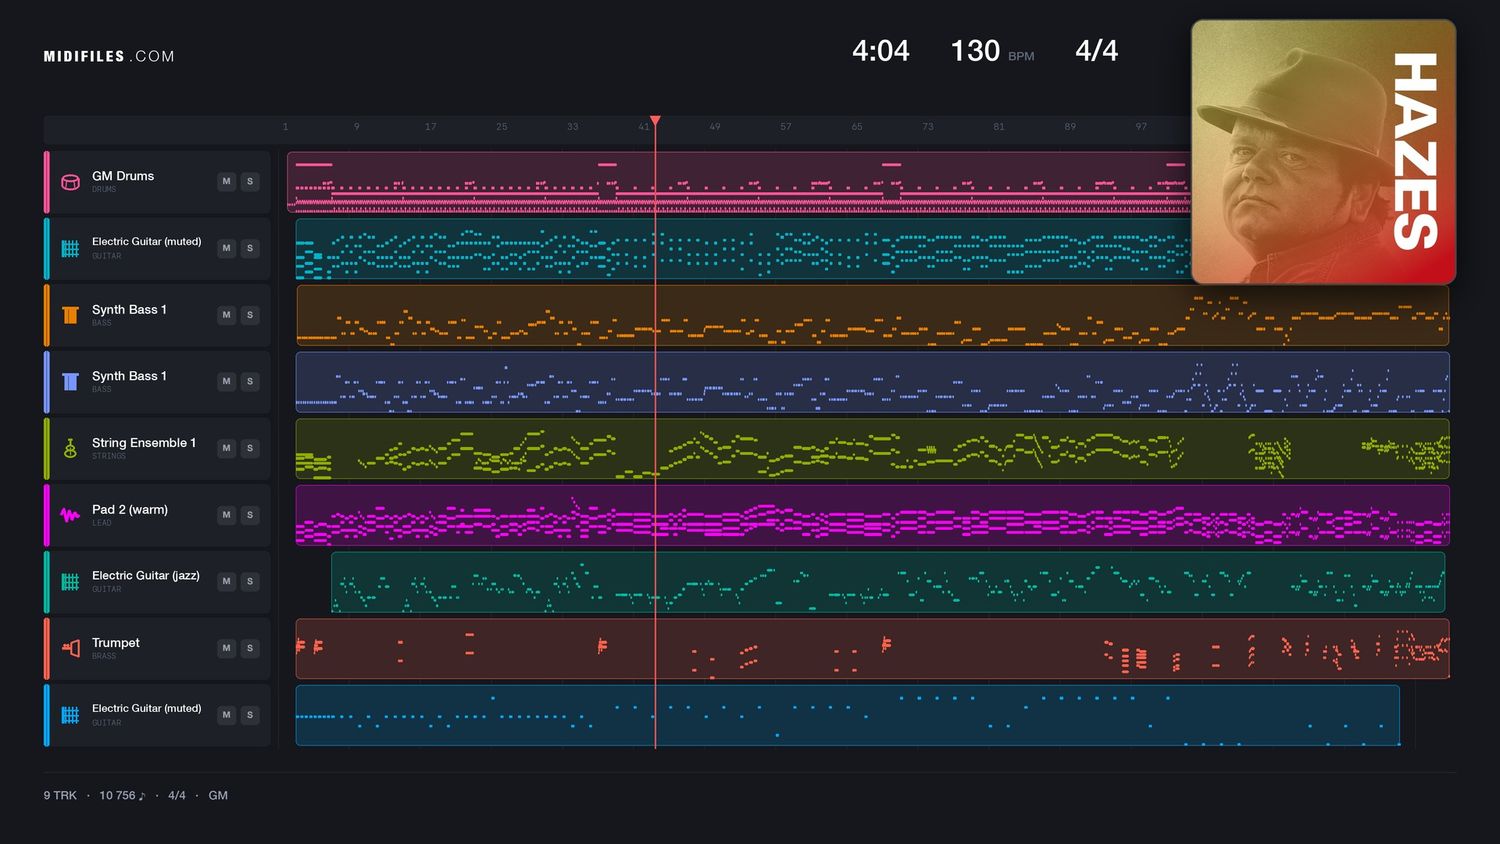Solo the GM Drums track

(x=250, y=182)
